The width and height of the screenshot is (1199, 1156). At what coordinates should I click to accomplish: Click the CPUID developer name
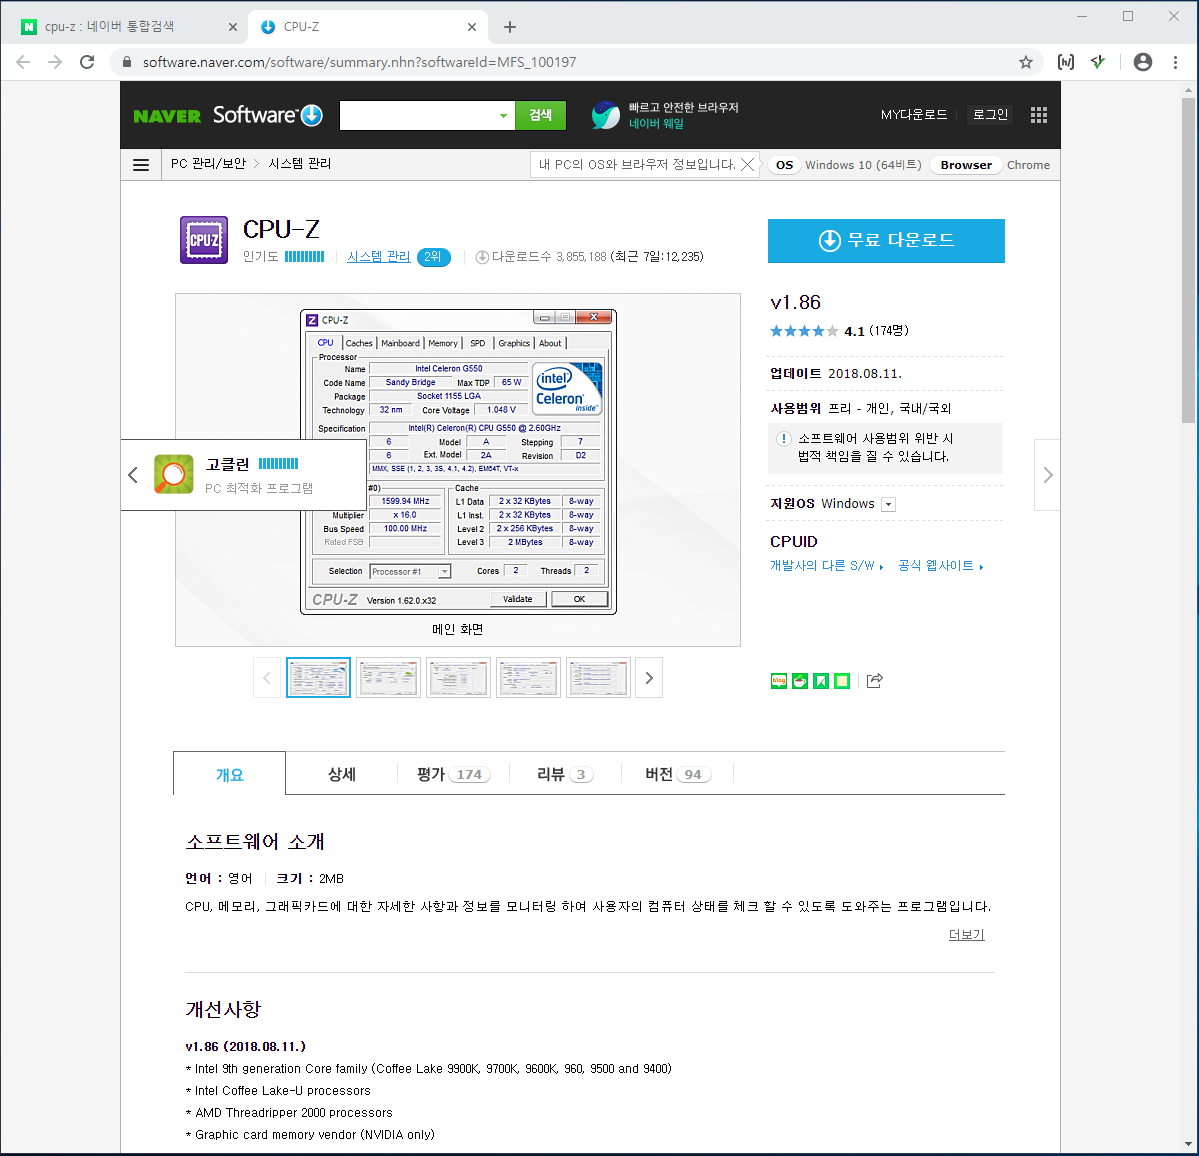(794, 541)
